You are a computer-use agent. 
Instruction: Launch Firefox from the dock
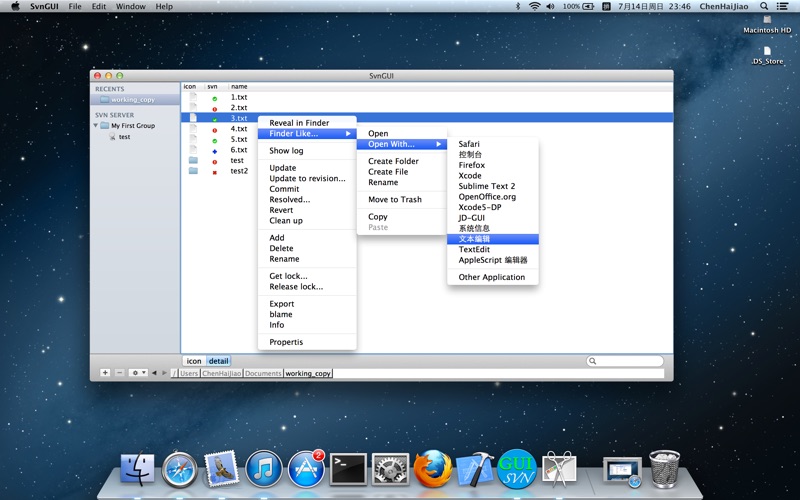[x=433, y=468]
